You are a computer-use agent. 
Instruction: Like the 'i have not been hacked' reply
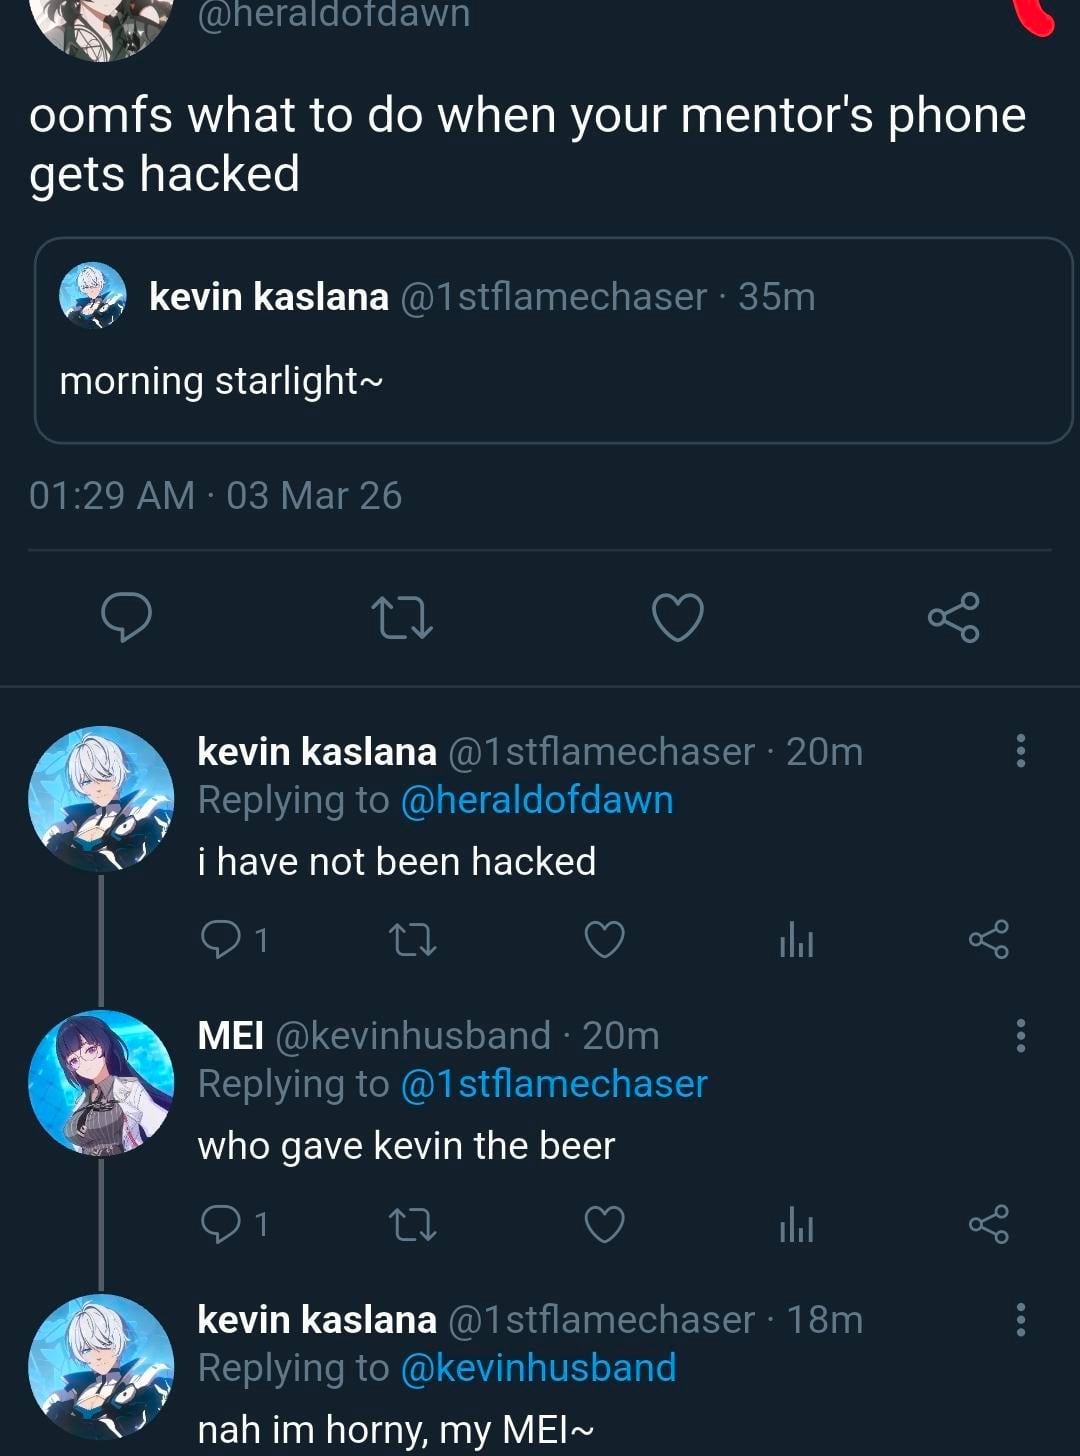pyautogui.click(x=604, y=940)
